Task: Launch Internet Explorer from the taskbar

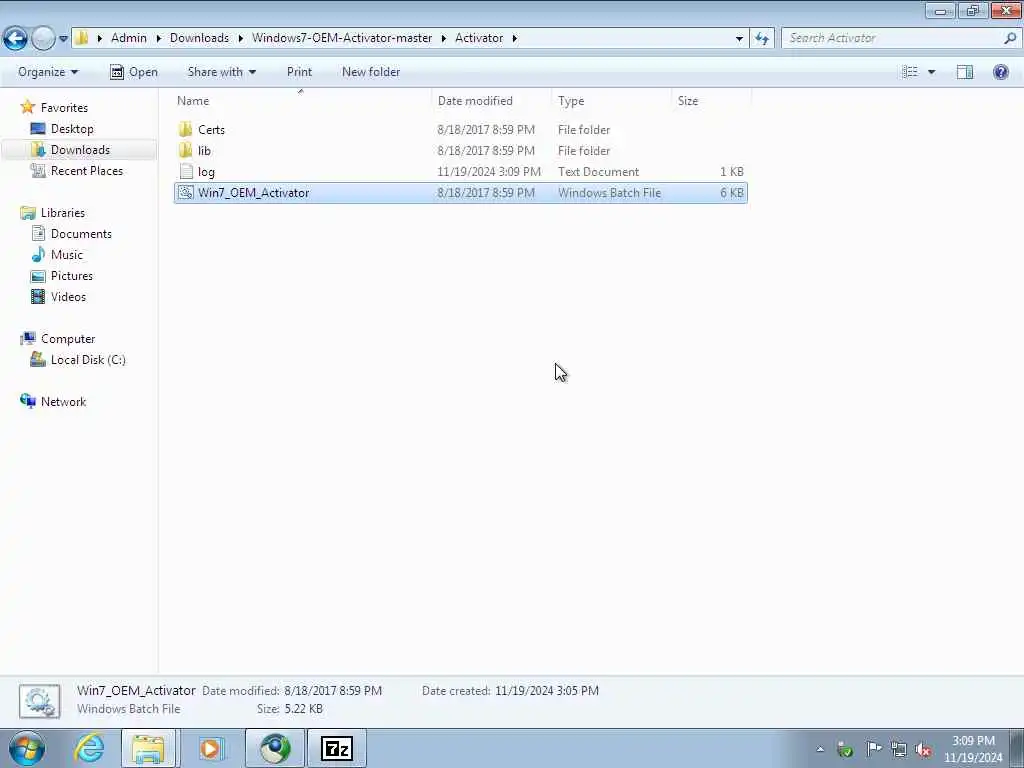Action: click(x=89, y=748)
